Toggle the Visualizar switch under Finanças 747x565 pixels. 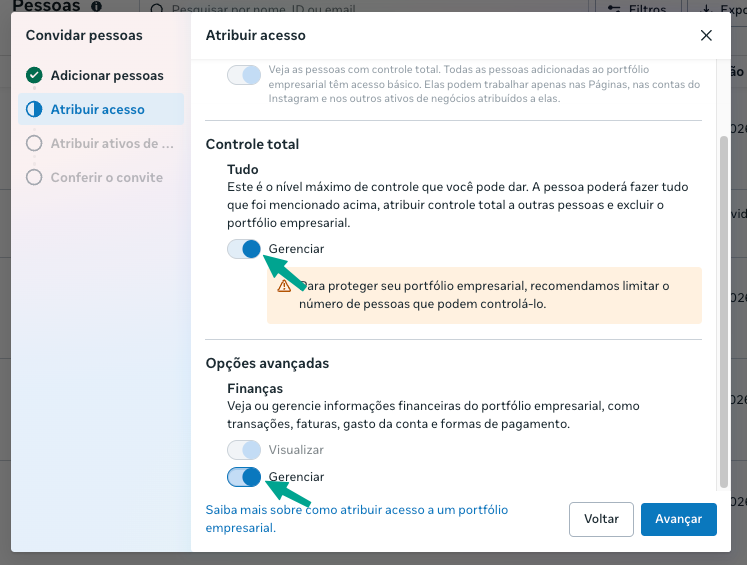[x=244, y=450]
